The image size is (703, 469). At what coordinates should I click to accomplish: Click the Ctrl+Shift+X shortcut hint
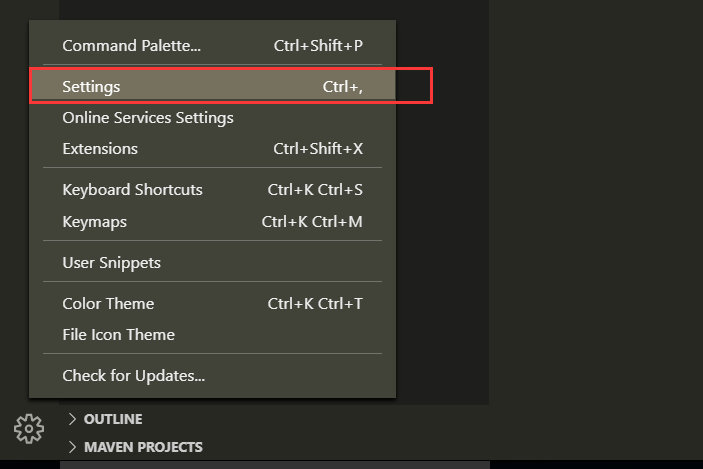[x=318, y=149]
